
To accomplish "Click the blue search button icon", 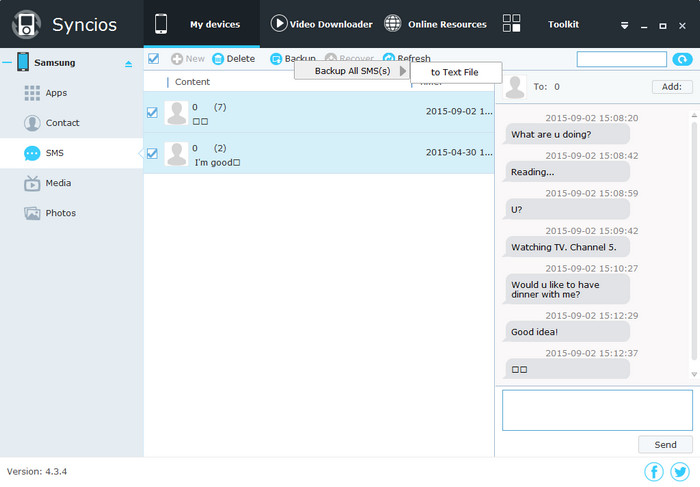I will click(x=683, y=59).
